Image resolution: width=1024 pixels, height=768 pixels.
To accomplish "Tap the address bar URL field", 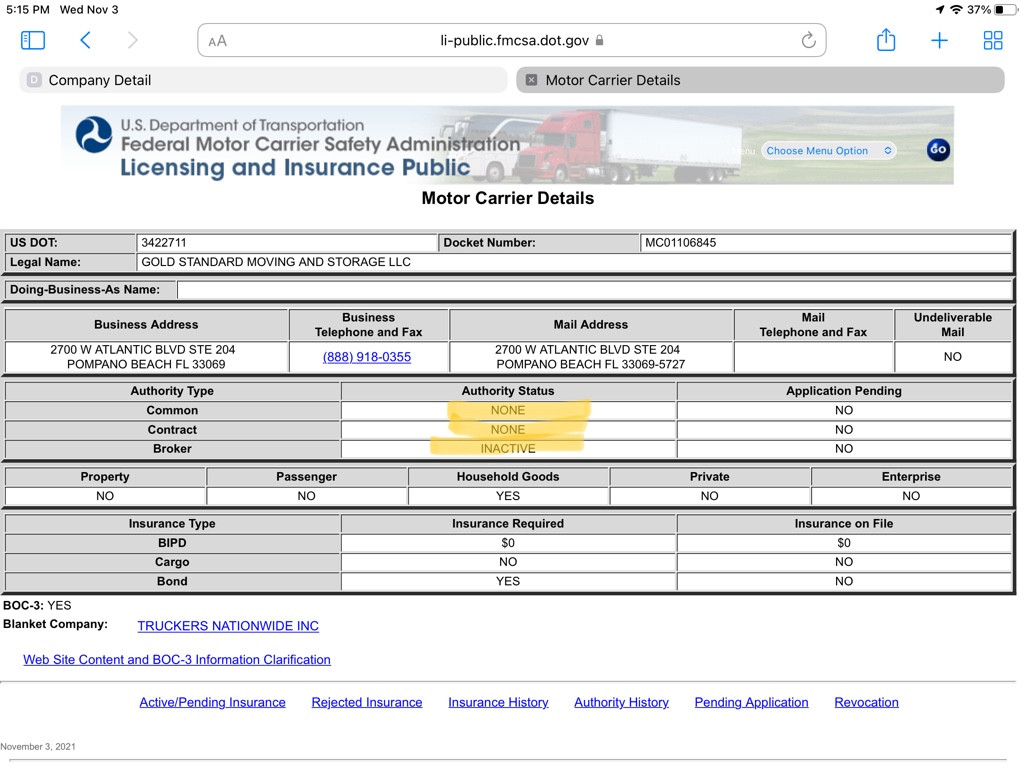I will pyautogui.click(x=513, y=41).
